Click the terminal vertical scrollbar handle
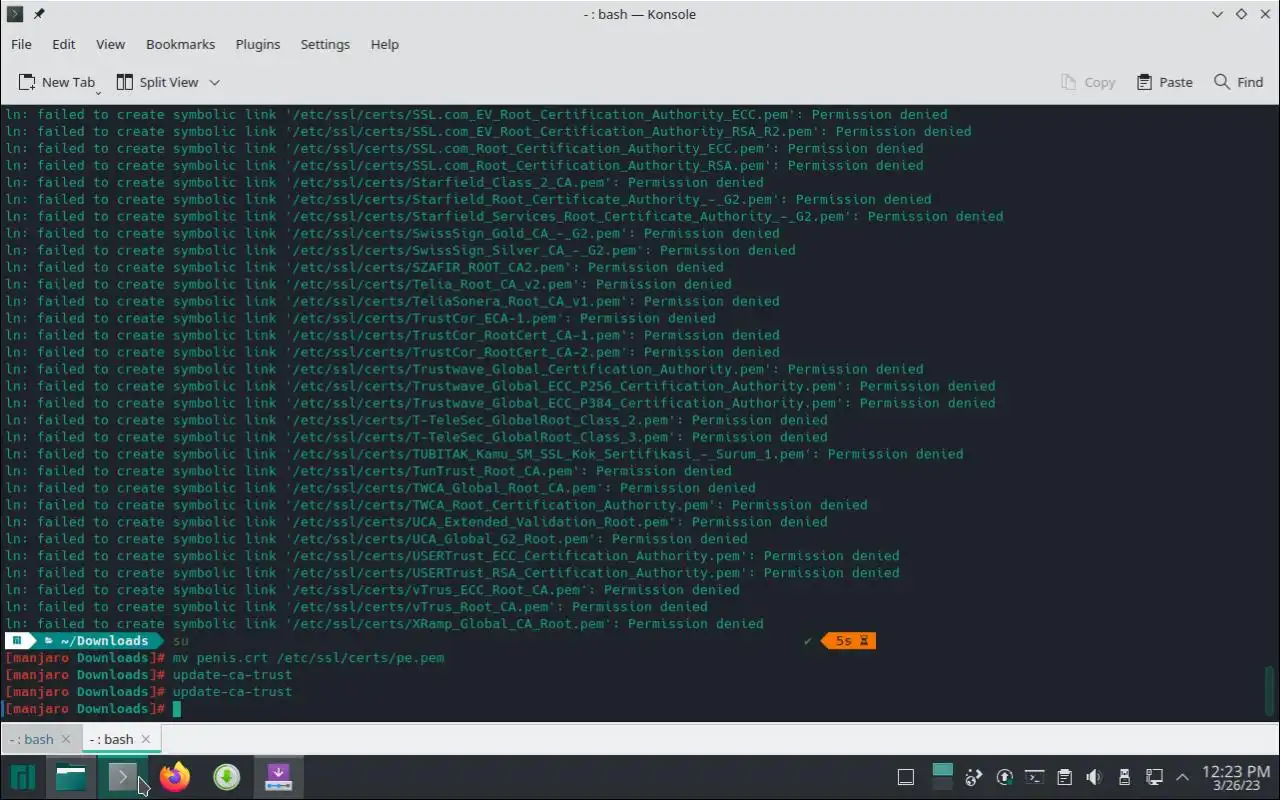 1271,690
